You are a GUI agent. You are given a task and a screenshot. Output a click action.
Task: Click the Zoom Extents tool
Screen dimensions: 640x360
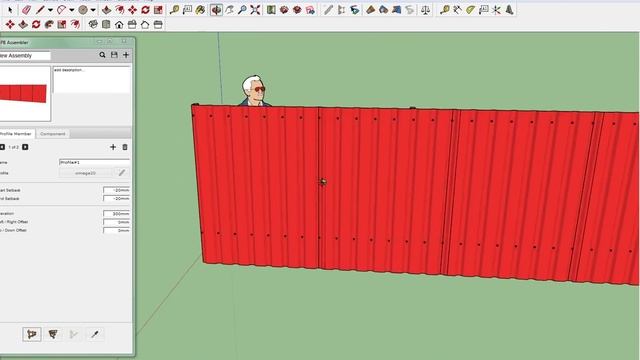[256, 10]
